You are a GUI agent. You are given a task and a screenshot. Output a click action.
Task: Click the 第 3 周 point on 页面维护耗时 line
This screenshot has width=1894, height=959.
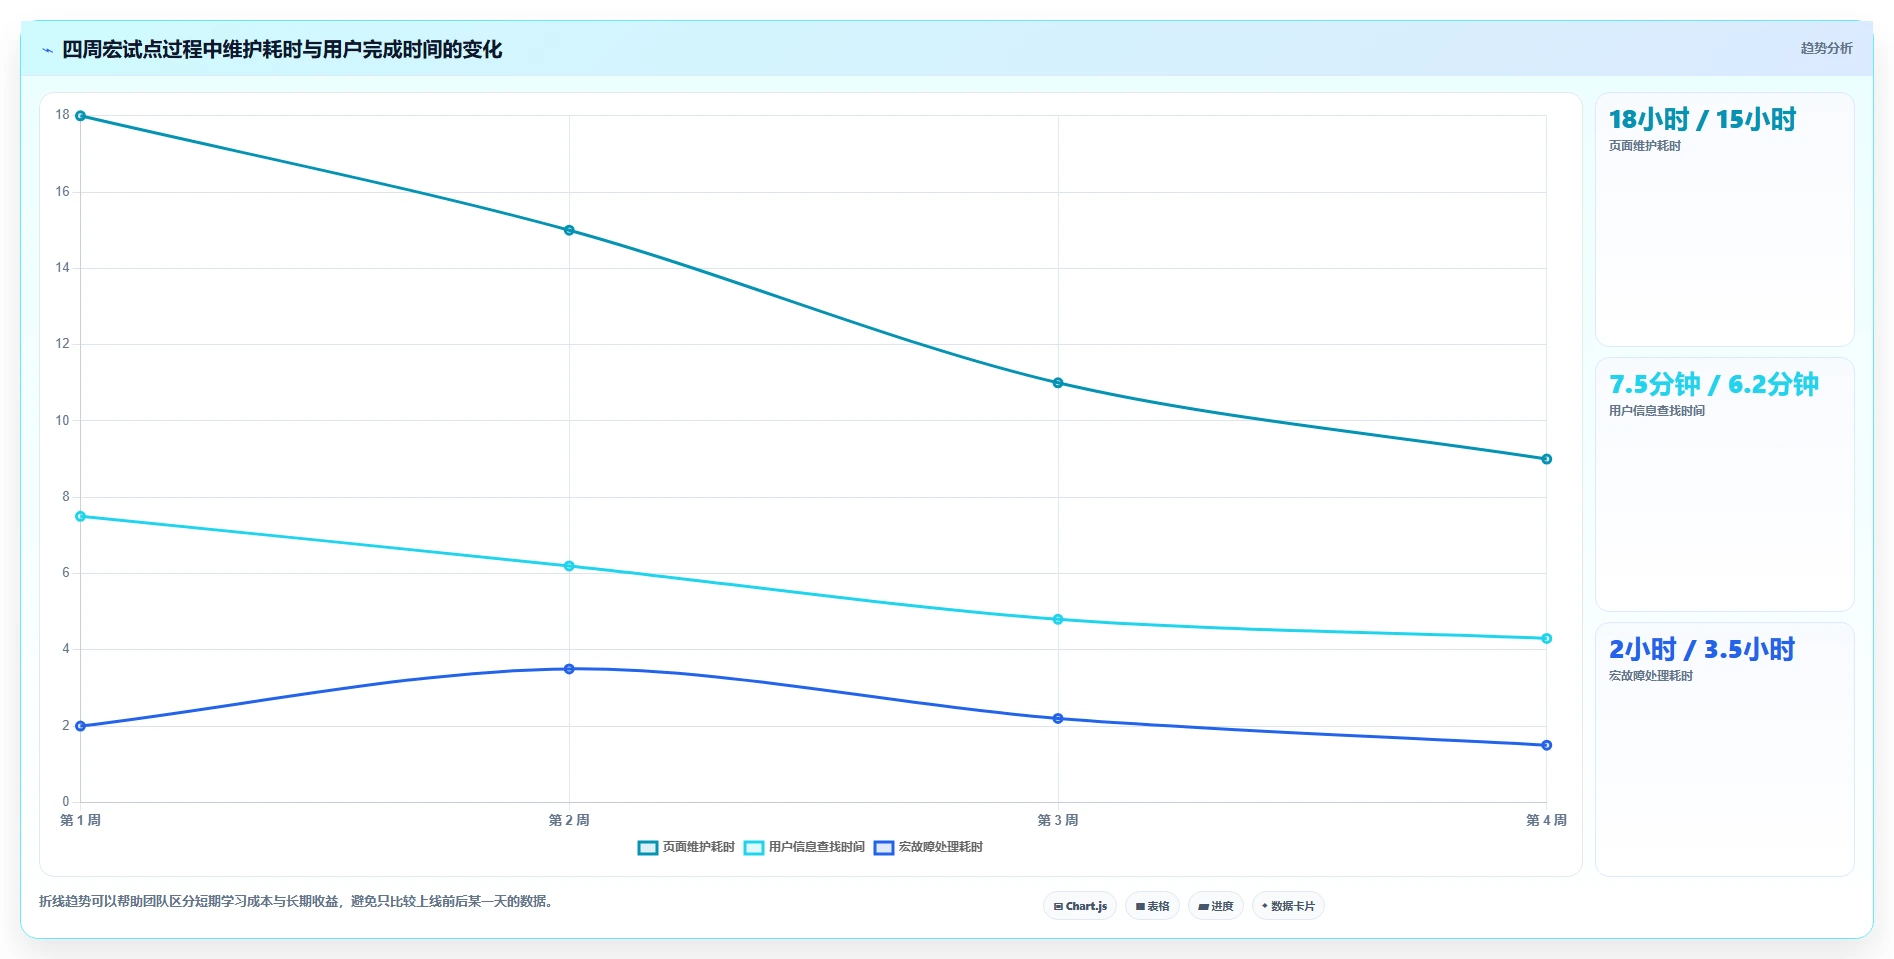click(1058, 383)
